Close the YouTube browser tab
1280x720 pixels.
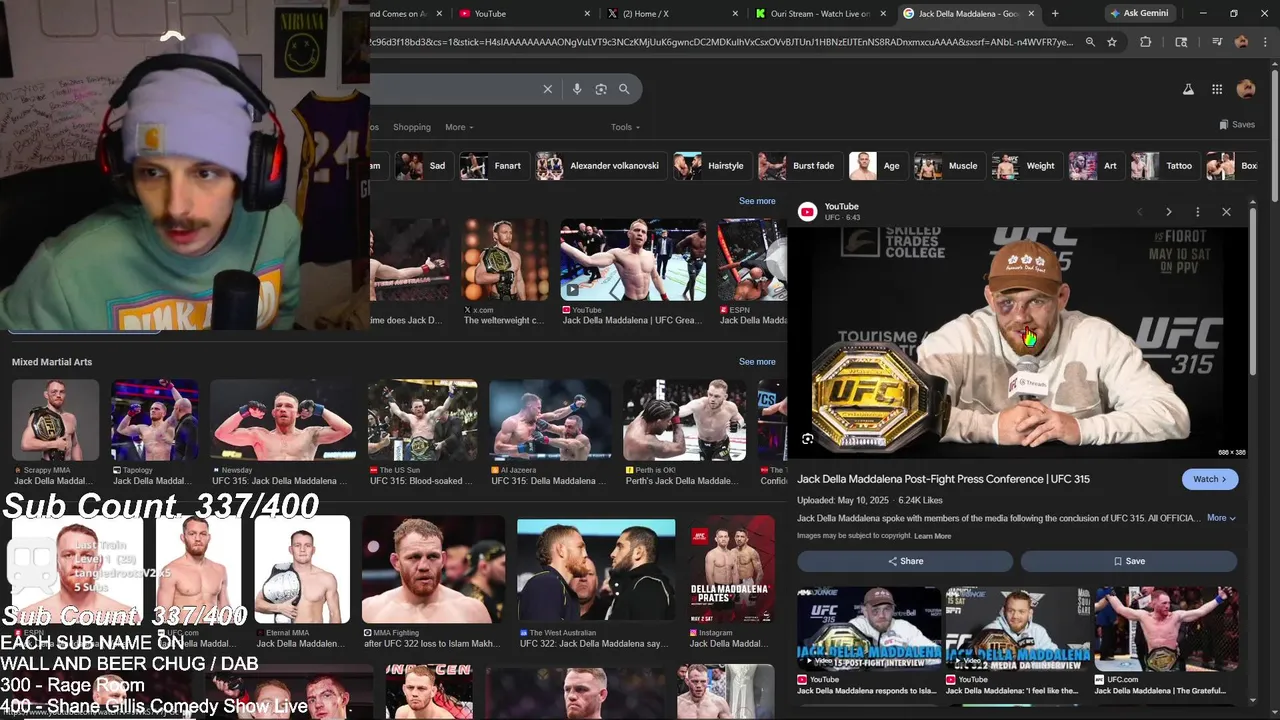pos(586,14)
